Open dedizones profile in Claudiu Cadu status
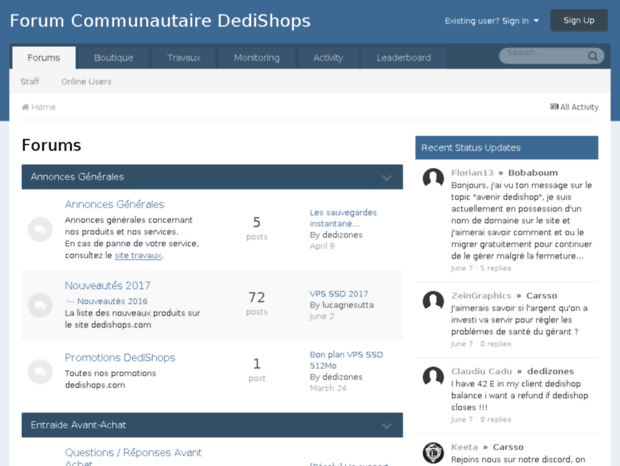The height and width of the screenshot is (466, 620). click(x=550, y=371)
